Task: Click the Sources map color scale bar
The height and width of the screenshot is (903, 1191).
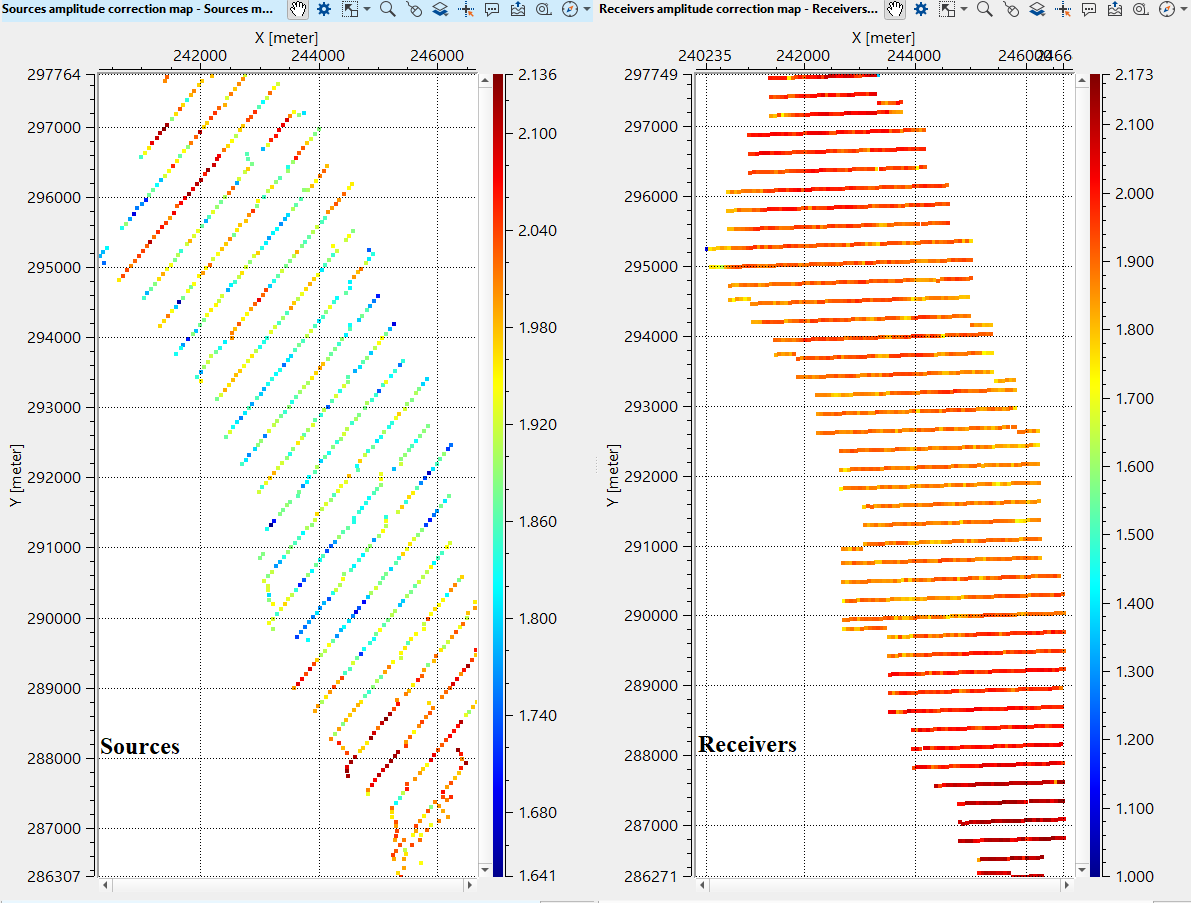Action: (498, 475)
